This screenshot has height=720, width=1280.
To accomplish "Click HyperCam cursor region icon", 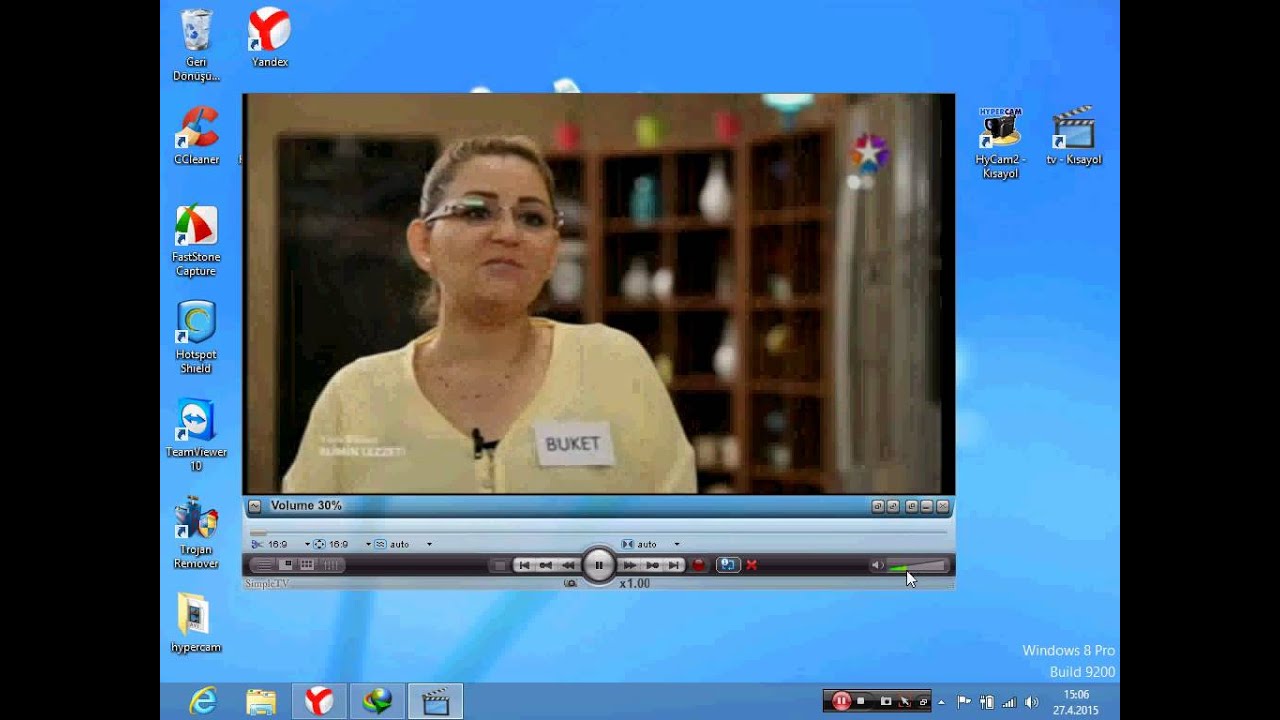I will [x=905, y=702].
